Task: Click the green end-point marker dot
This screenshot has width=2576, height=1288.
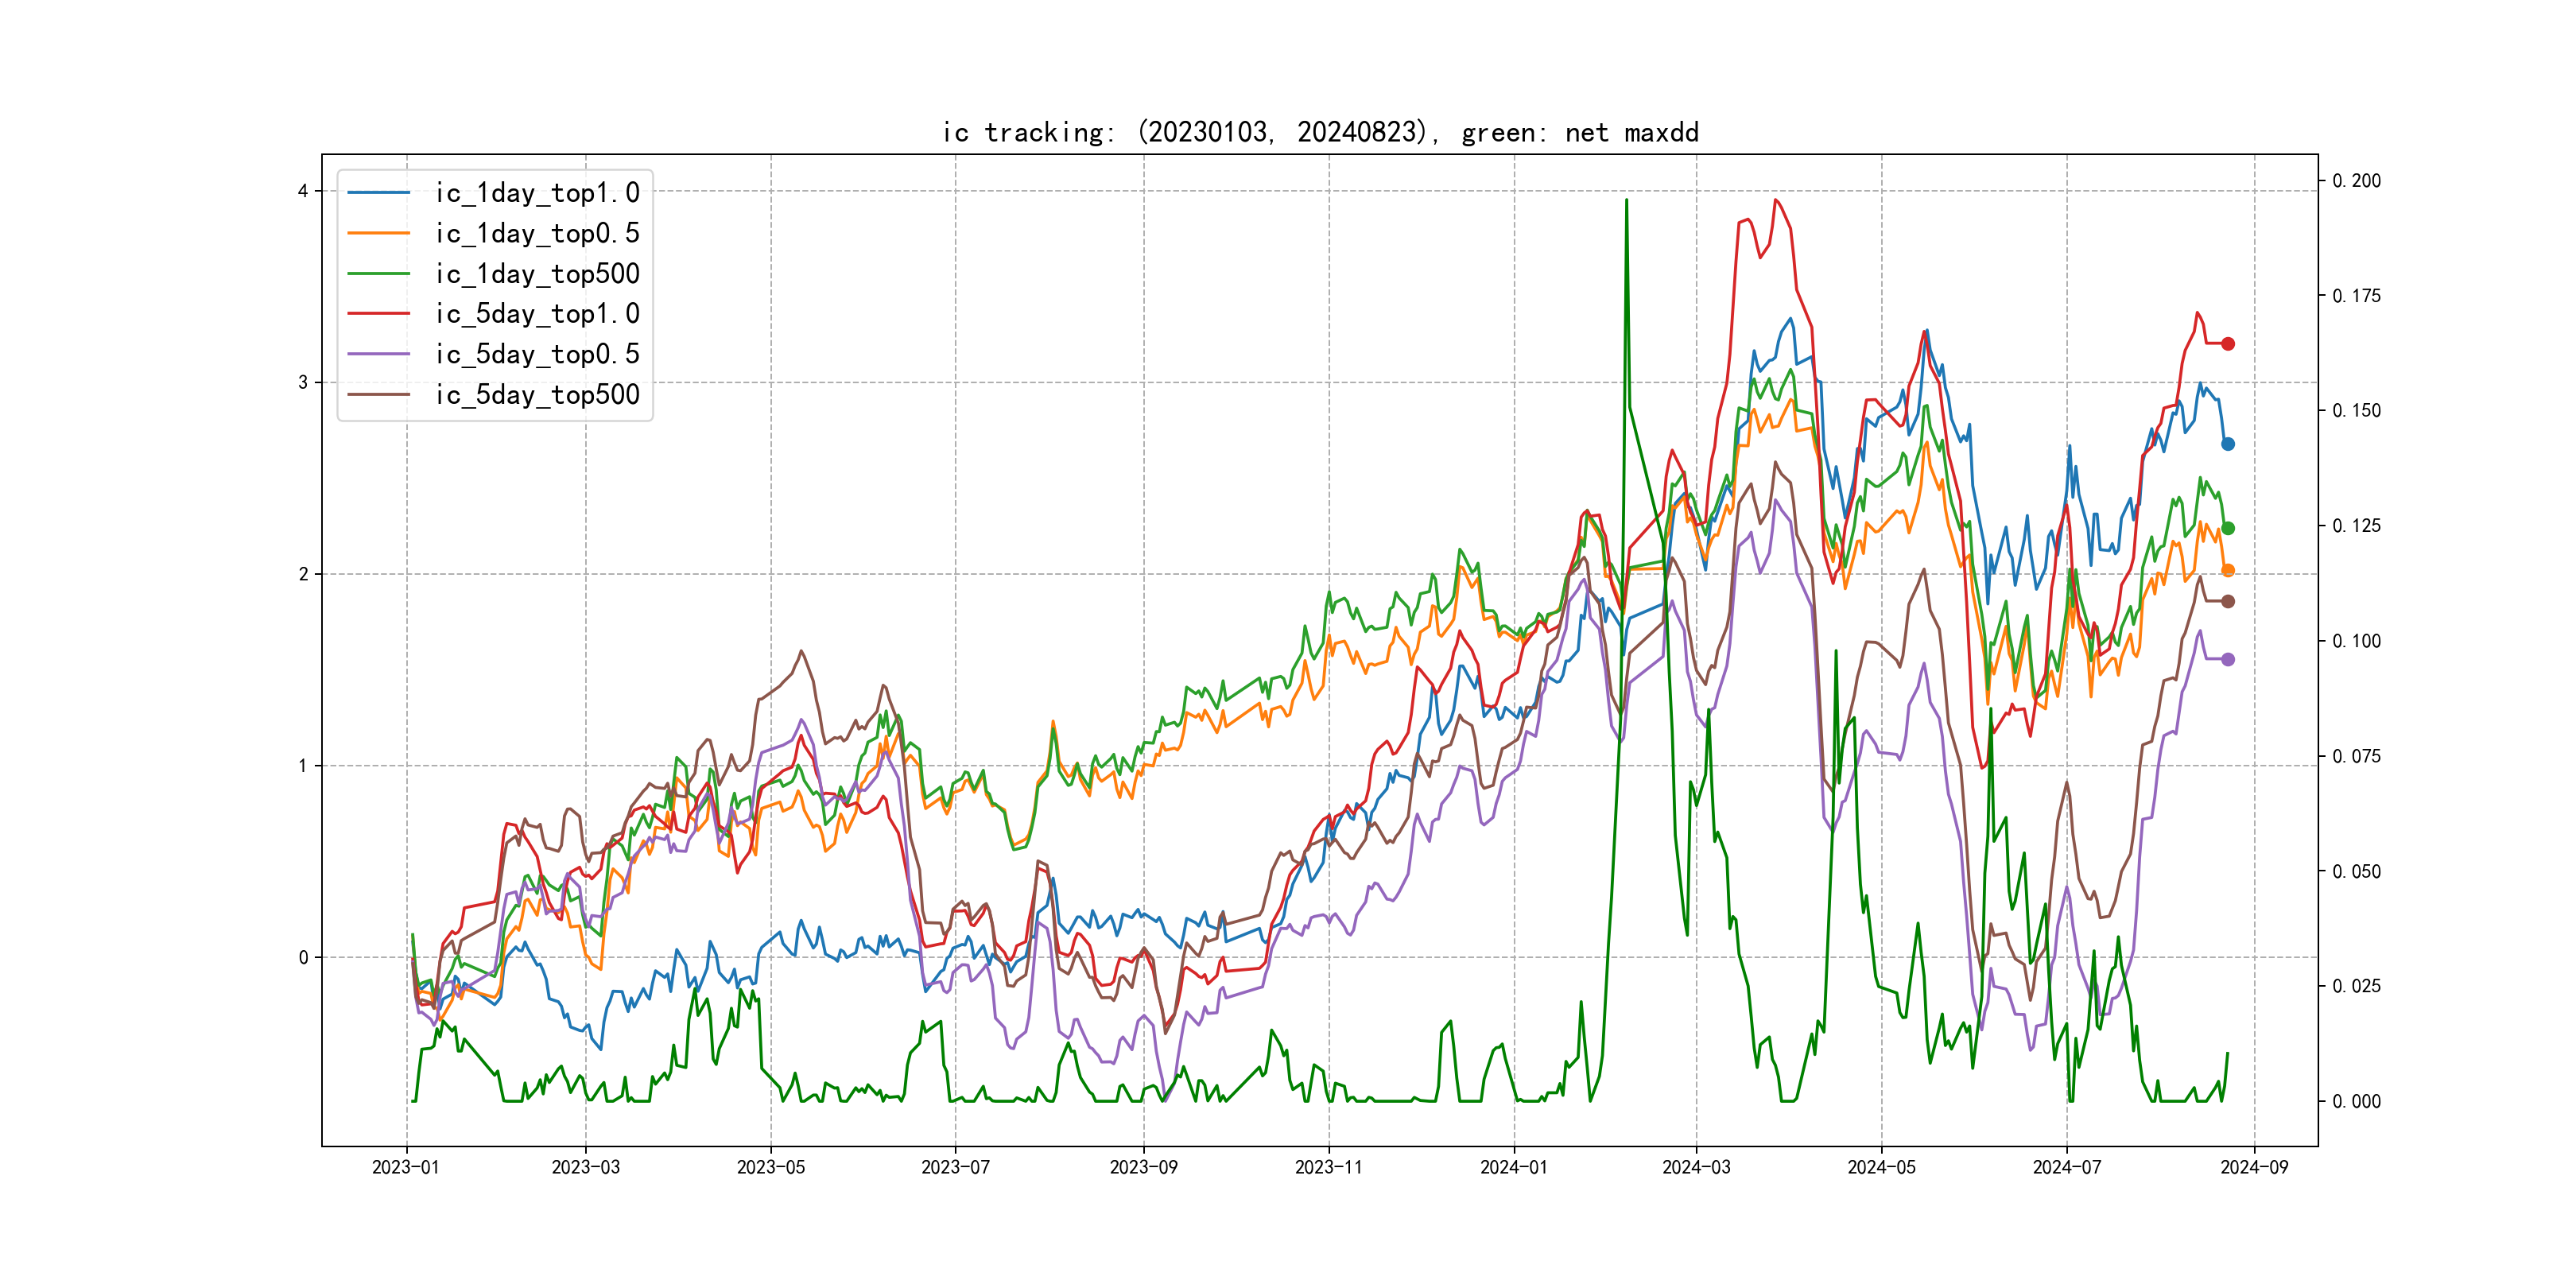Action: [x=2227, y=528]
